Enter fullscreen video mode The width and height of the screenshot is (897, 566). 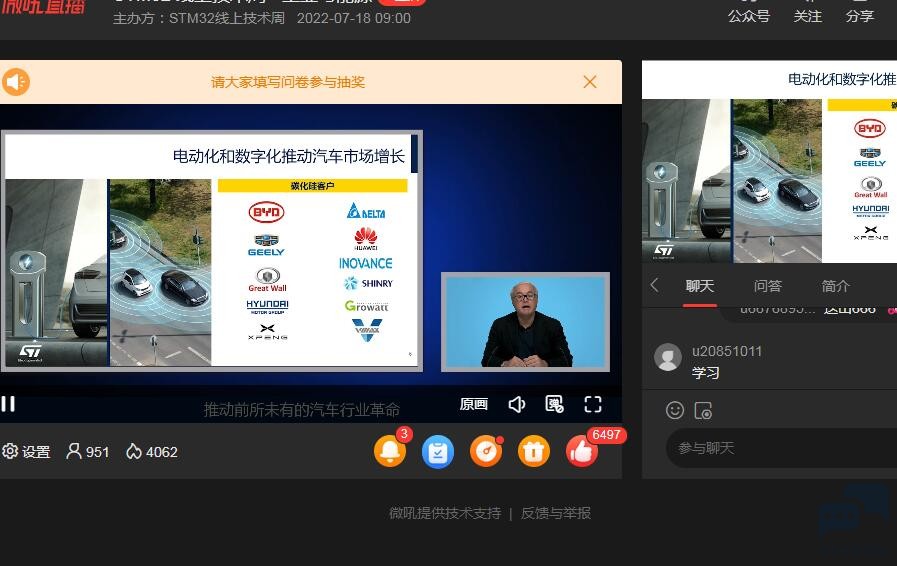[x=593, y=405]
